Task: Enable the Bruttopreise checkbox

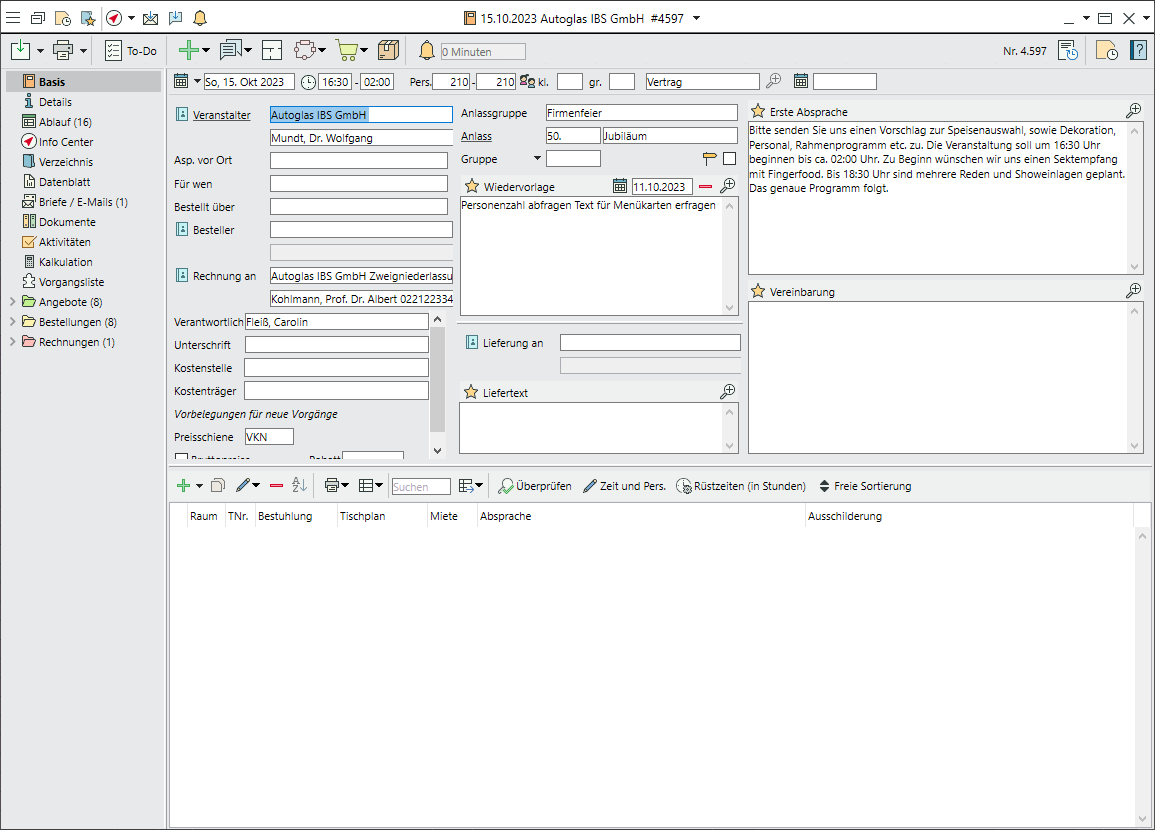Action: point(181,458)
